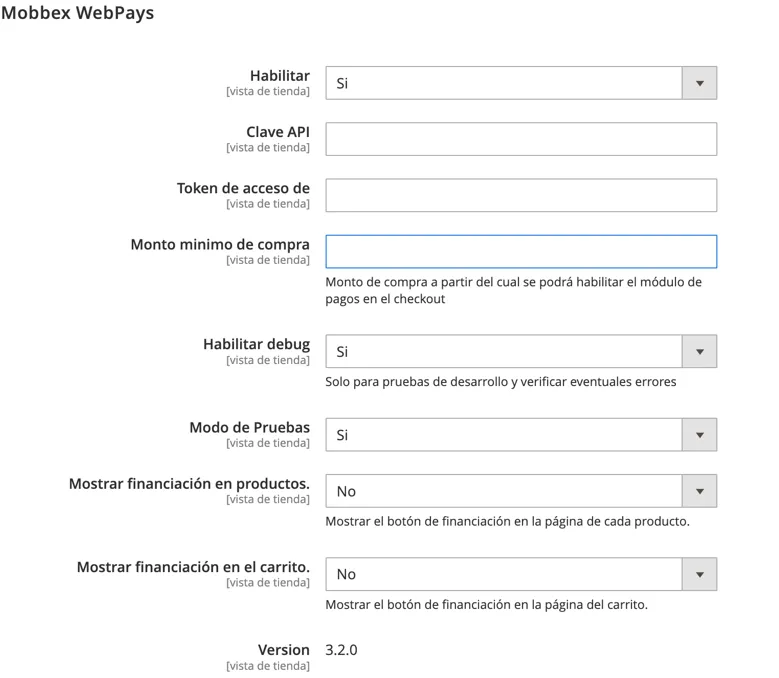Click the Modo de Pruebas label
779x678 pixels.
(x=249, y=427)
